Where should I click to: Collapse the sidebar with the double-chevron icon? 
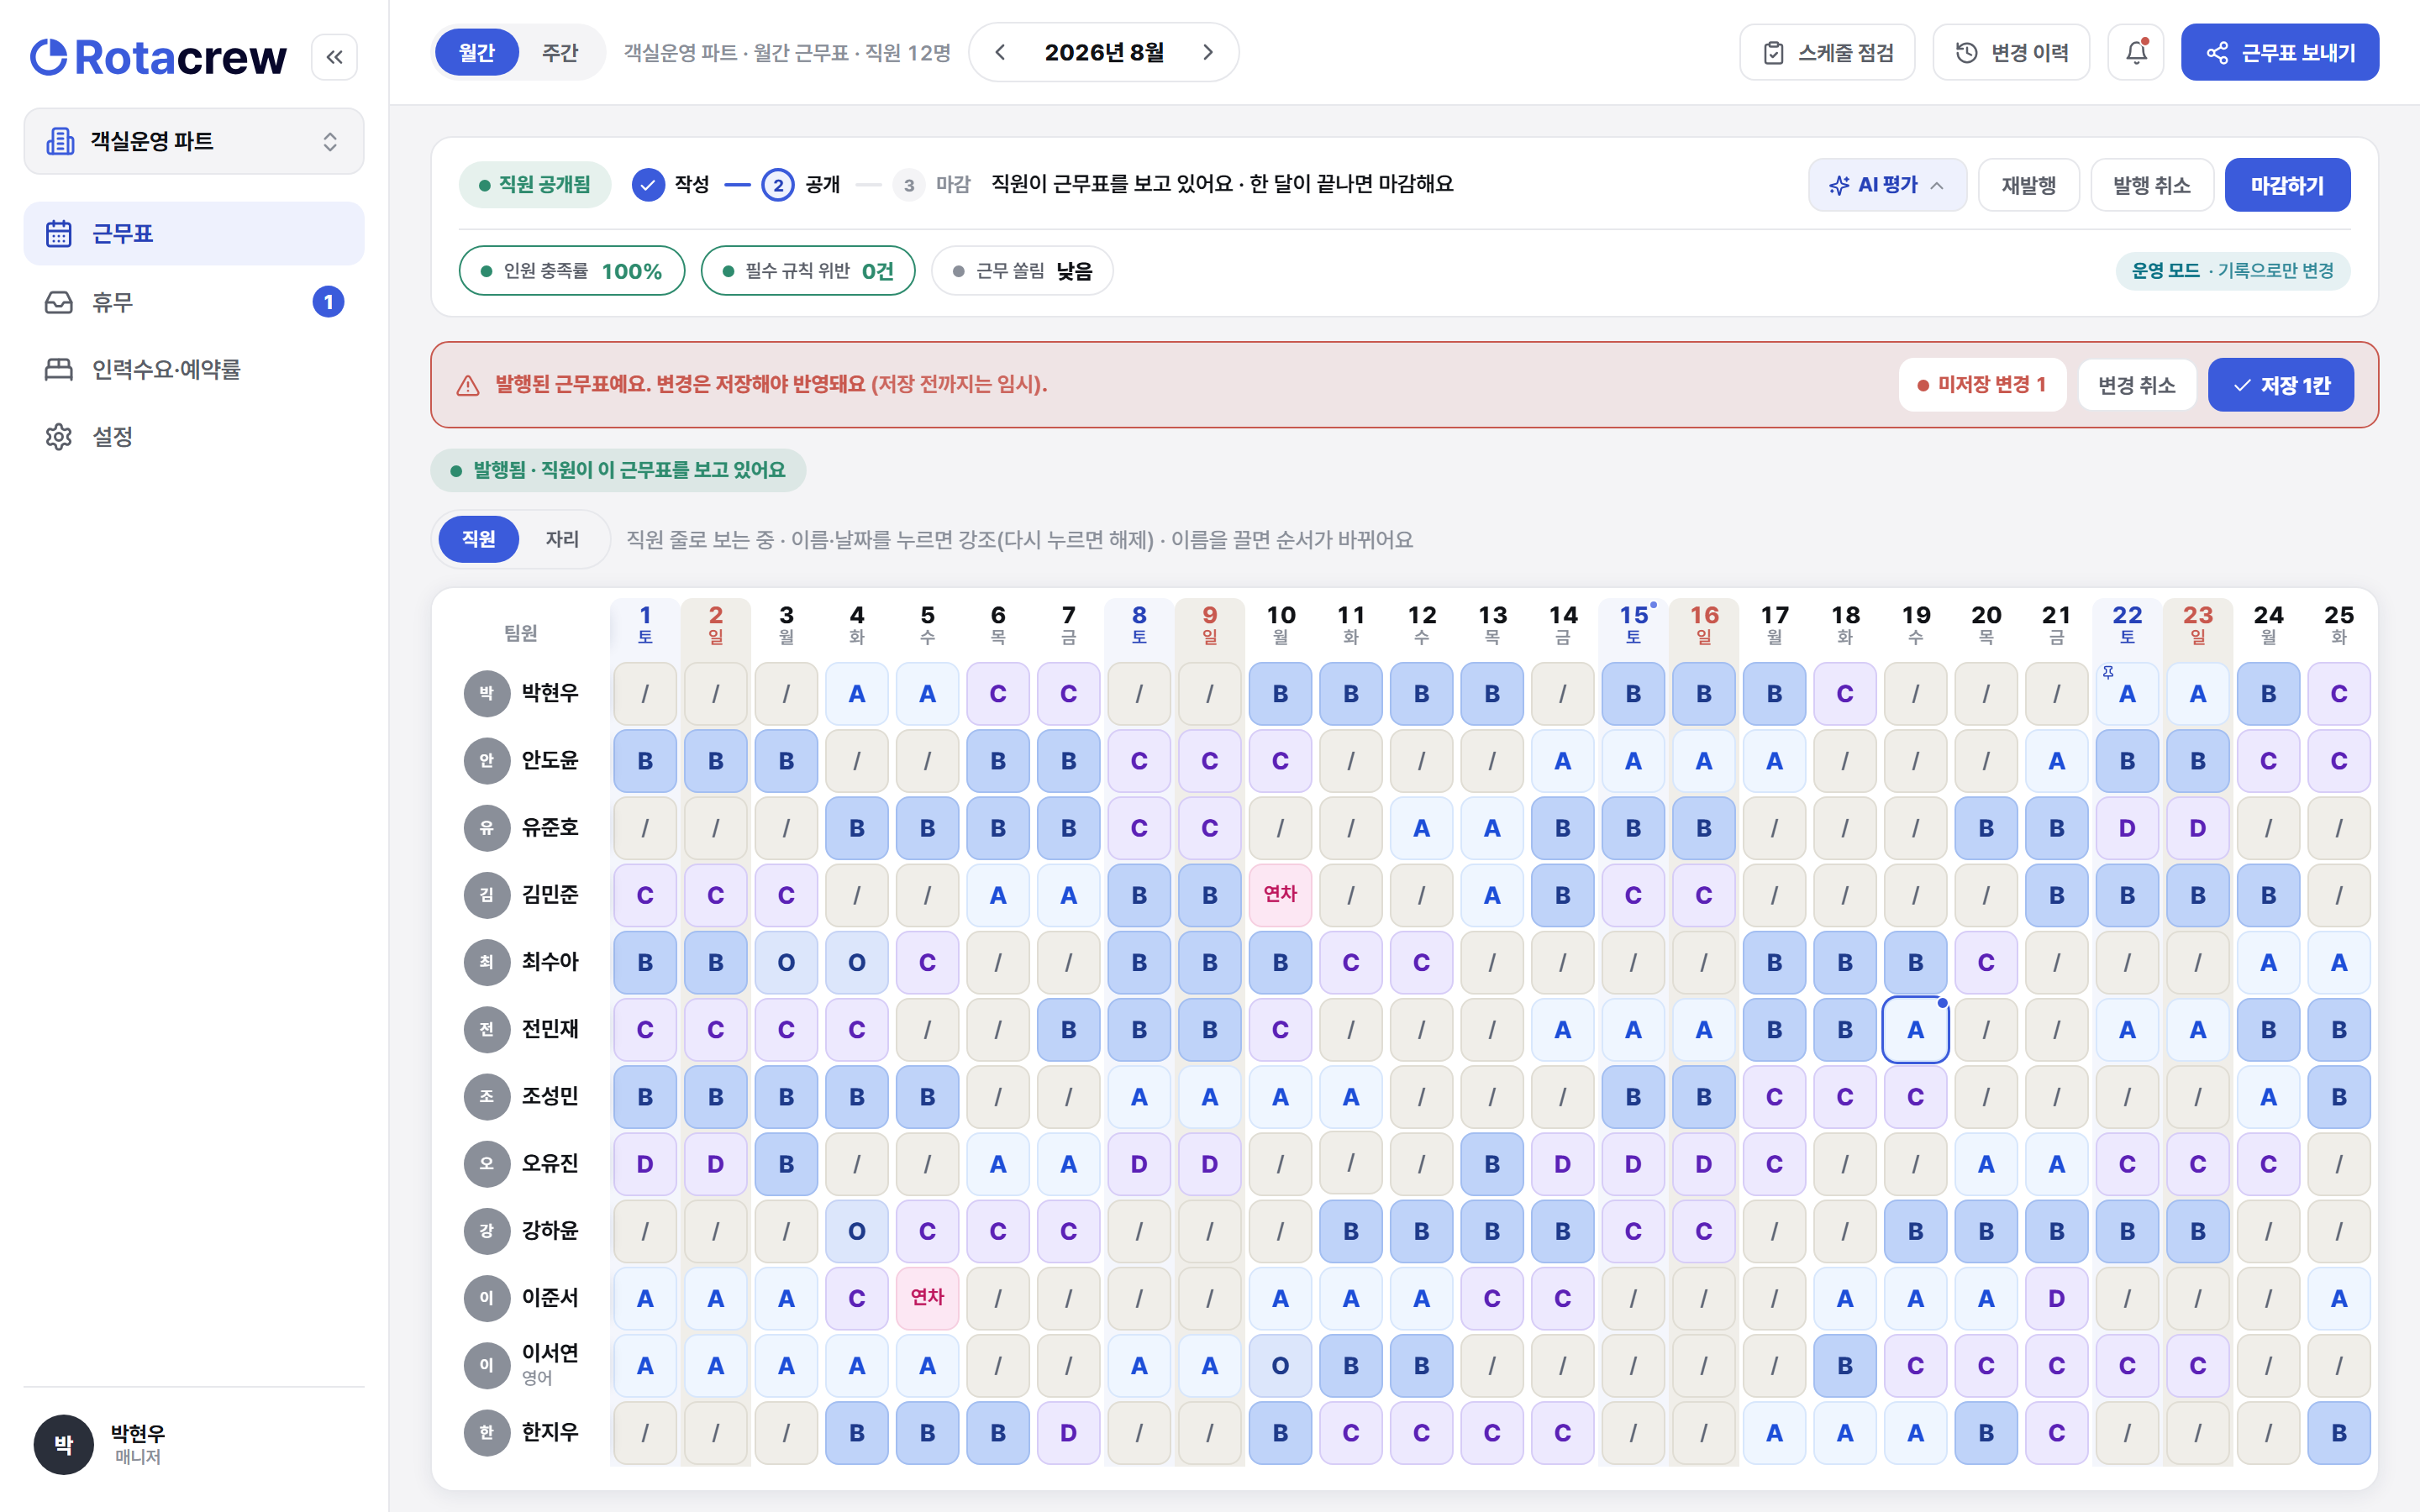334,57
